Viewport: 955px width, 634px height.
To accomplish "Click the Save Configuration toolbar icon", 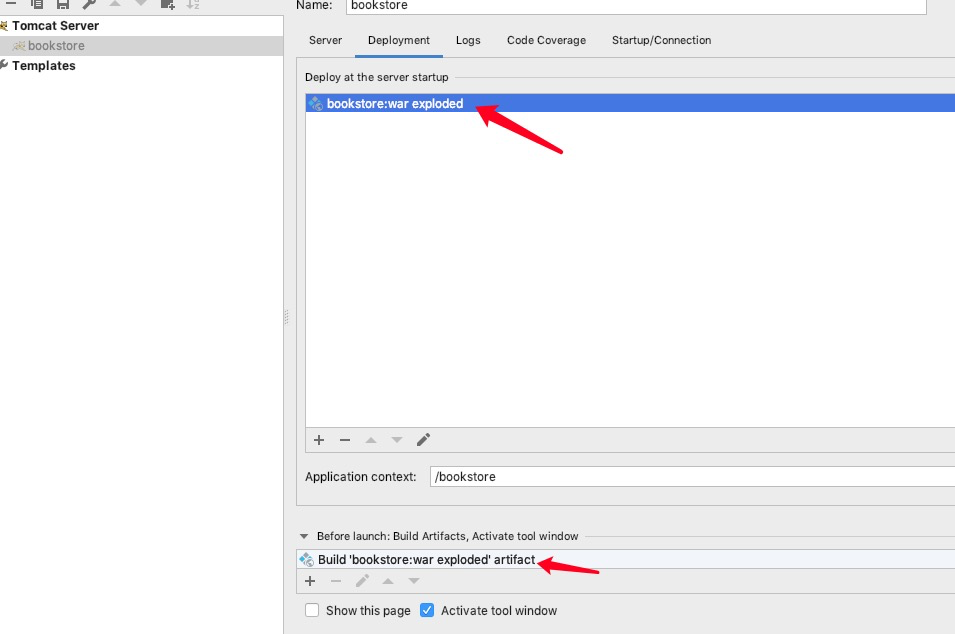I will (x=63, y=4).
